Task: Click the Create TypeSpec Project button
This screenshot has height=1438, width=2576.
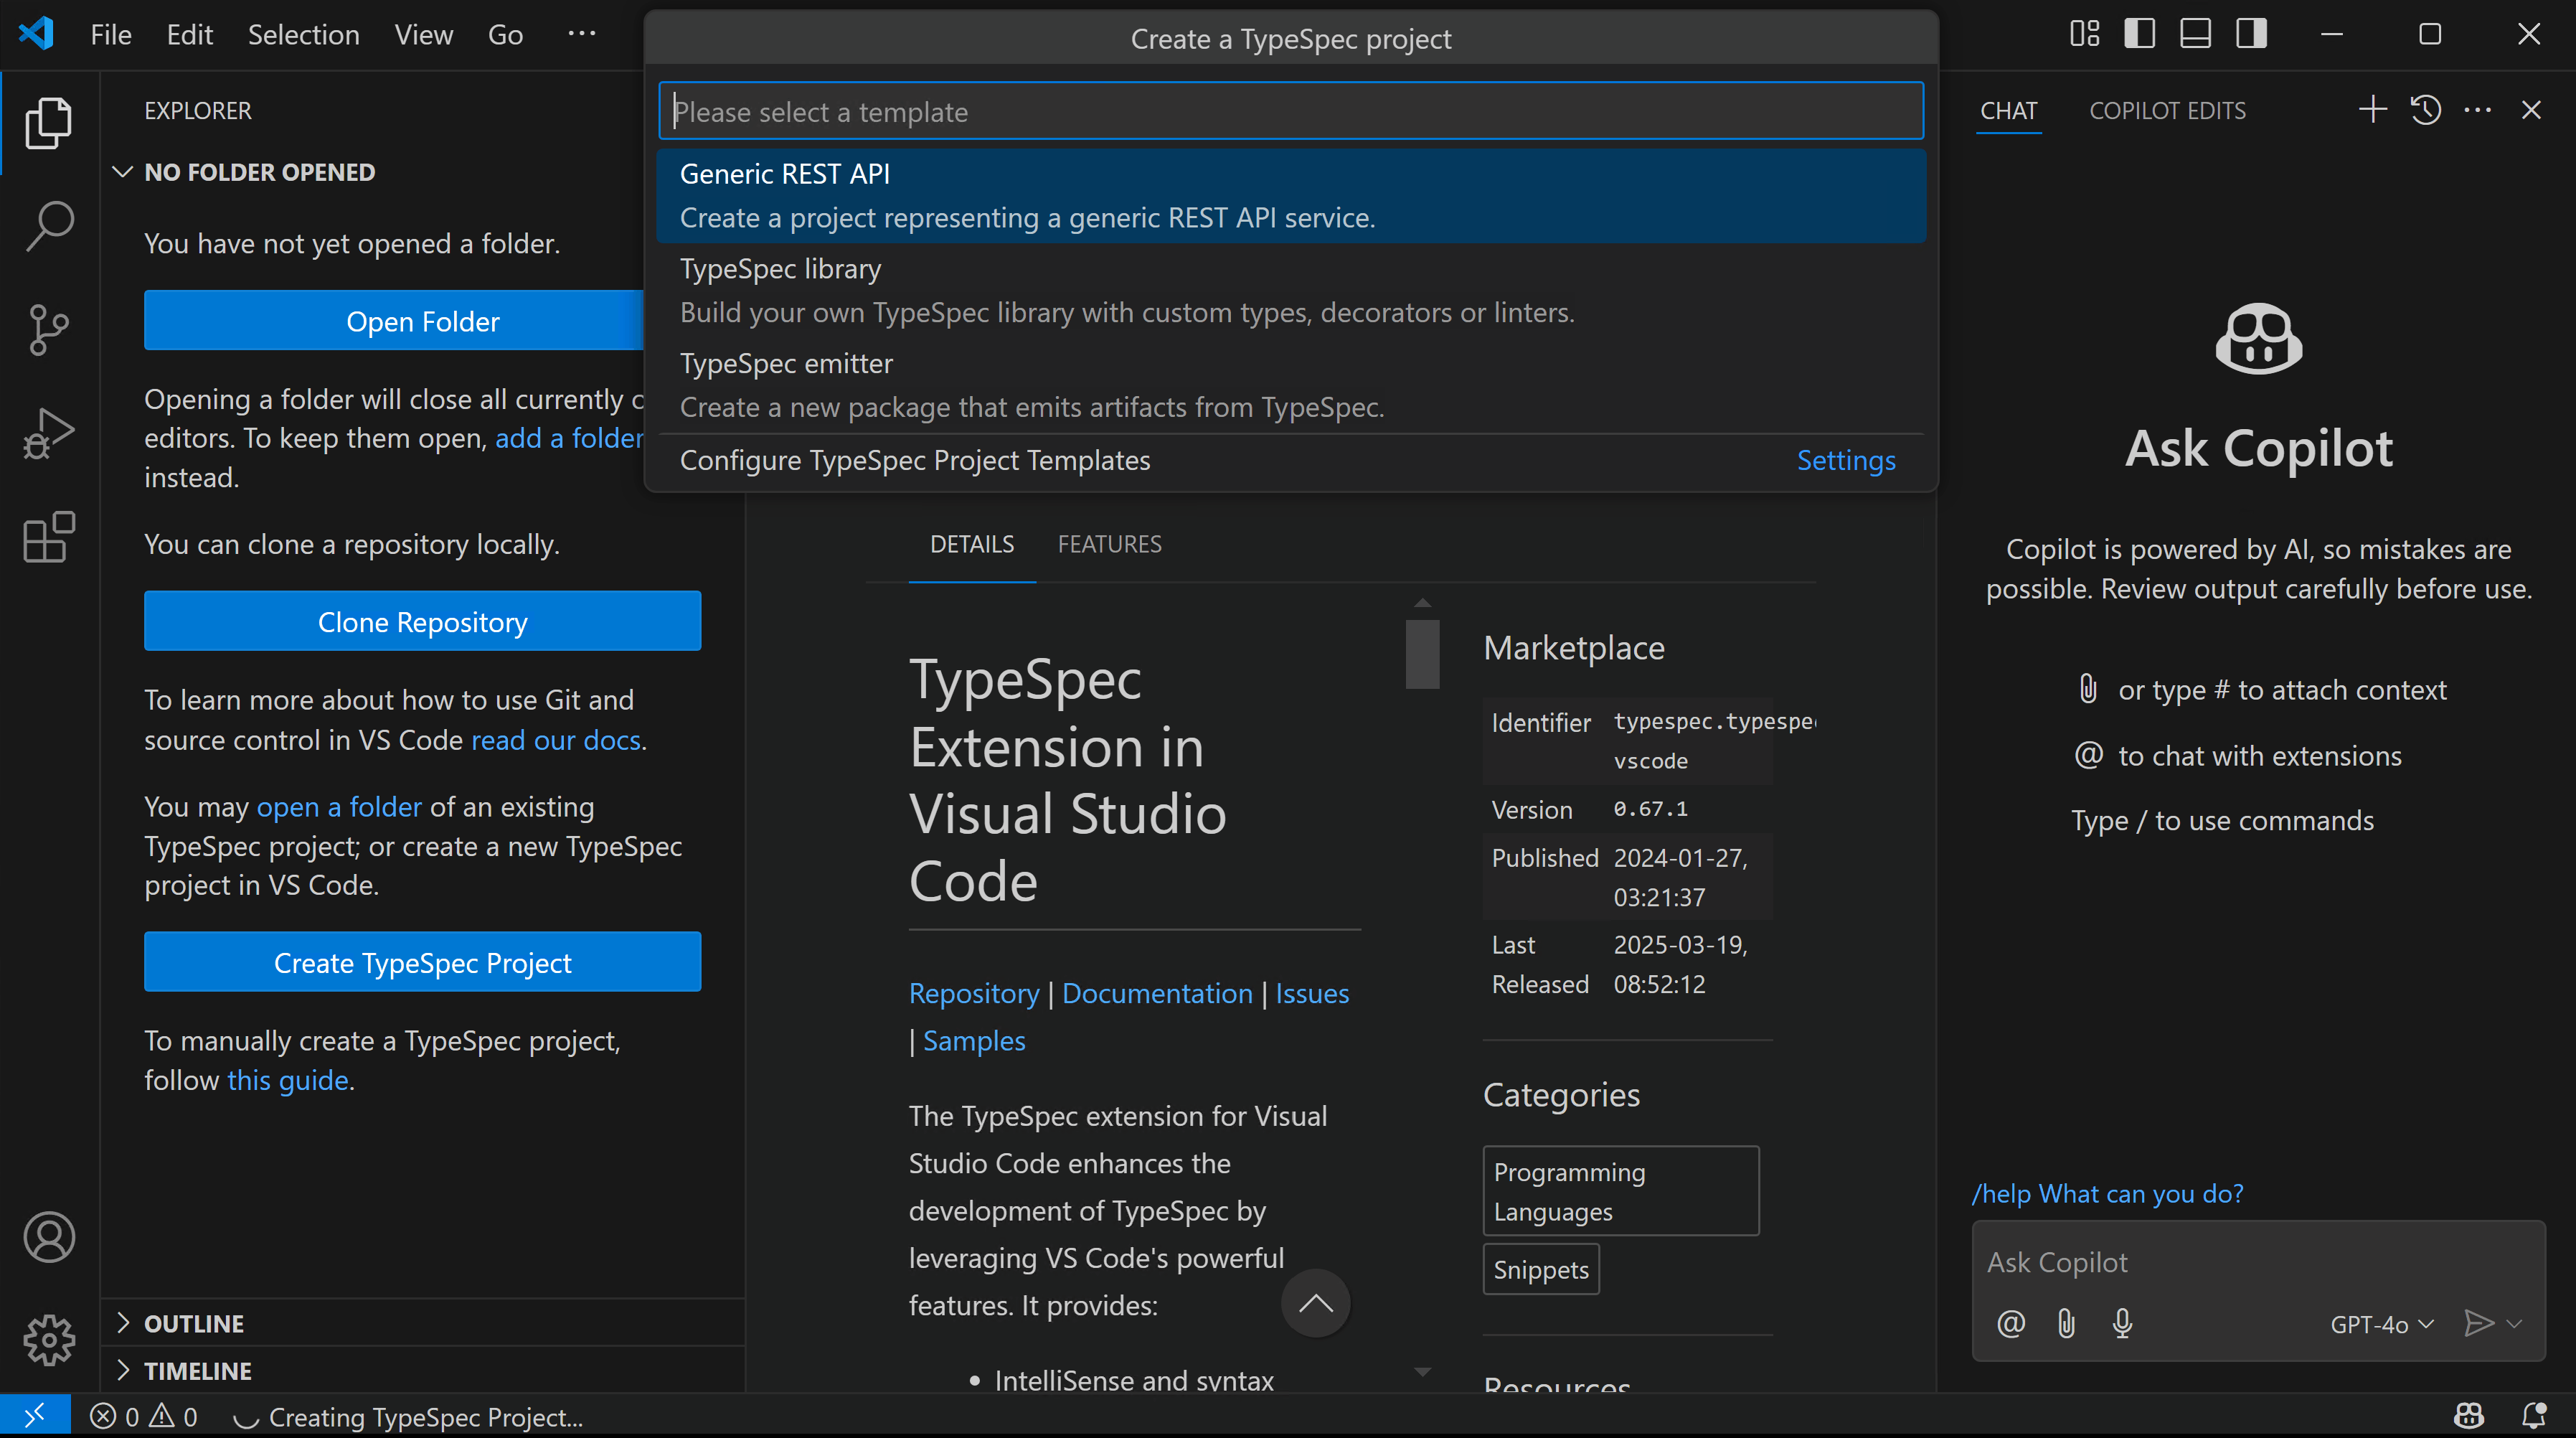Action: [422, 962]
